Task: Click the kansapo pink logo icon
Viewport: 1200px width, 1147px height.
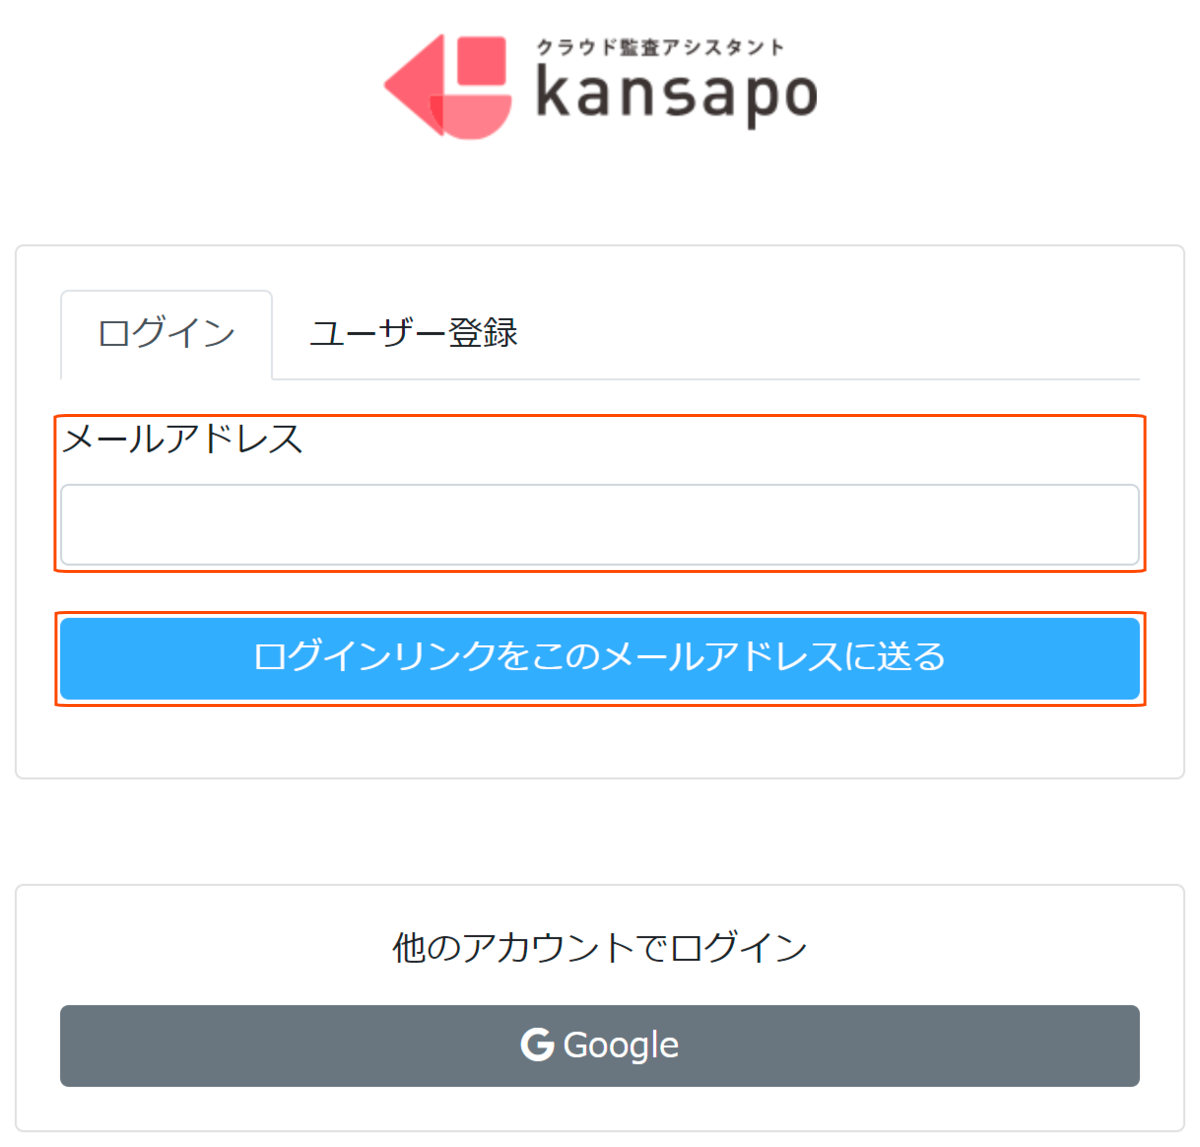Action: point(448,86)
